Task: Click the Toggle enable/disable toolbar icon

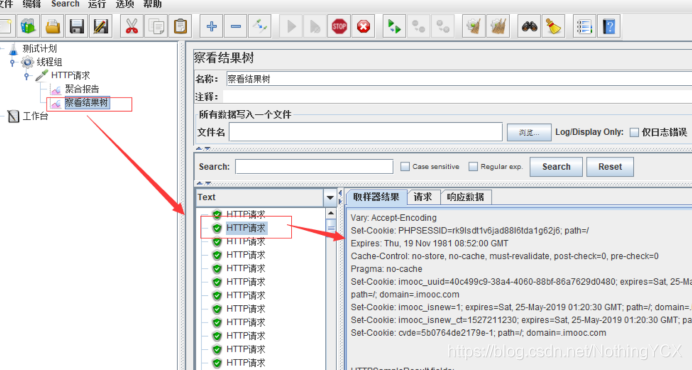Action: pos(260,26)
